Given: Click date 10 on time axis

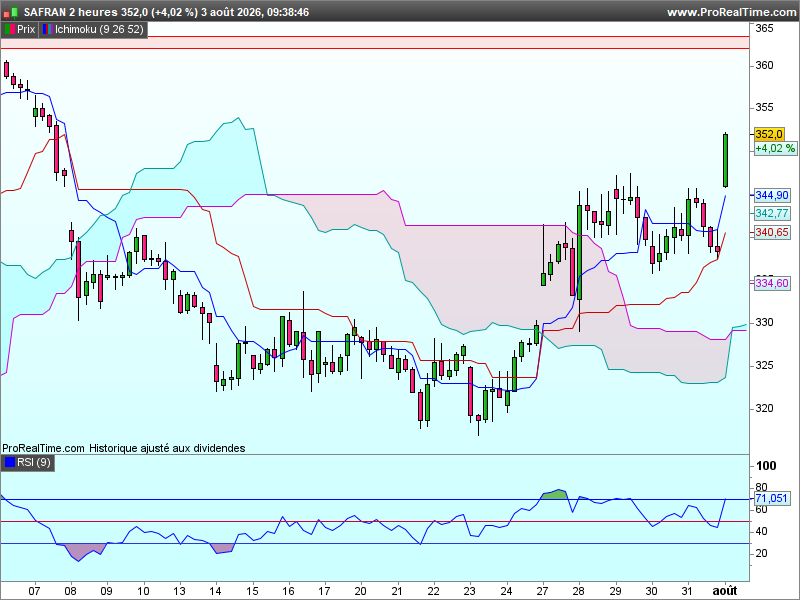Looking at the screenshot, I should coord(143,591).
